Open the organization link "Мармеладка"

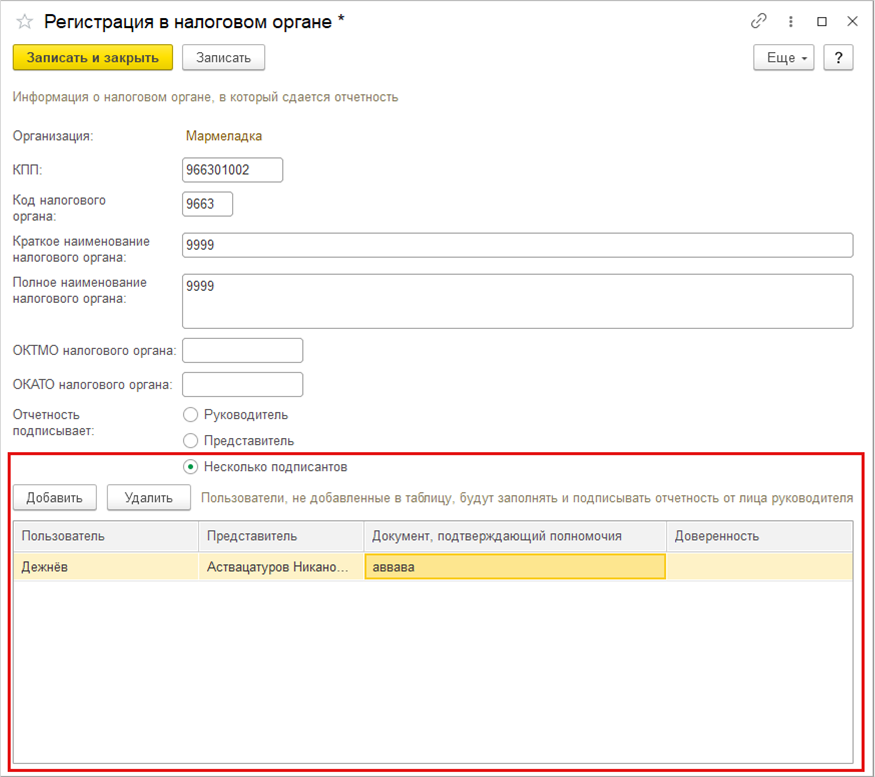coord(224,136)
